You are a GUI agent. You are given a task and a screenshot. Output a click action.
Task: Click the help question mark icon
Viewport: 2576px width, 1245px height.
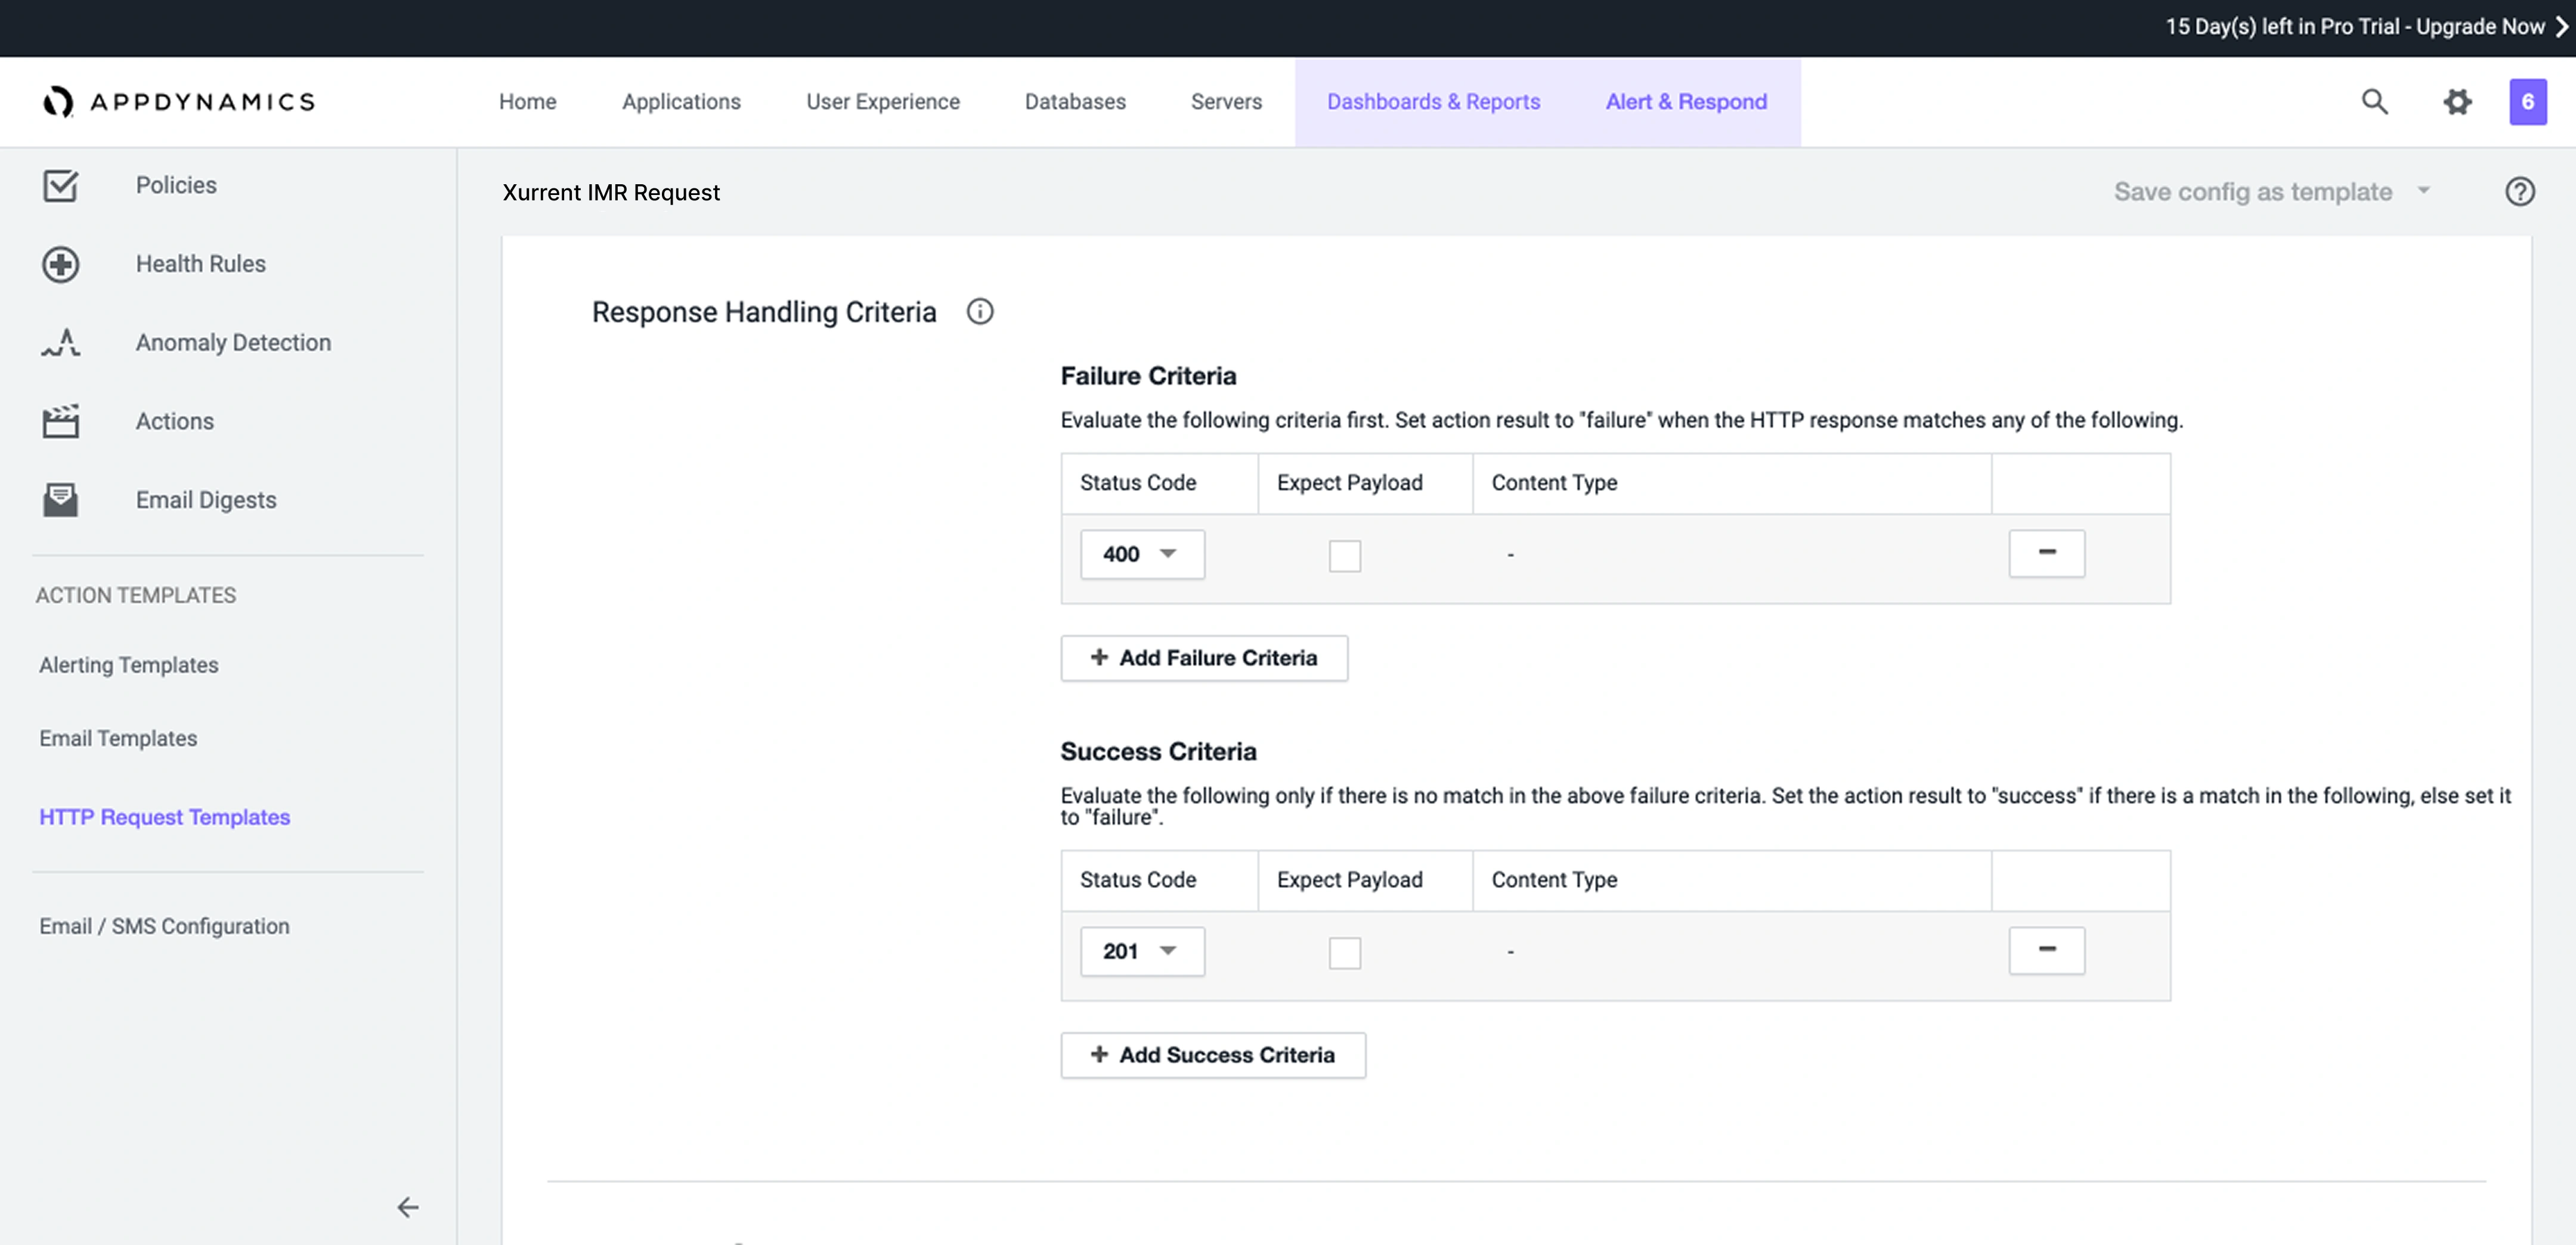(x=2519, y=192)
